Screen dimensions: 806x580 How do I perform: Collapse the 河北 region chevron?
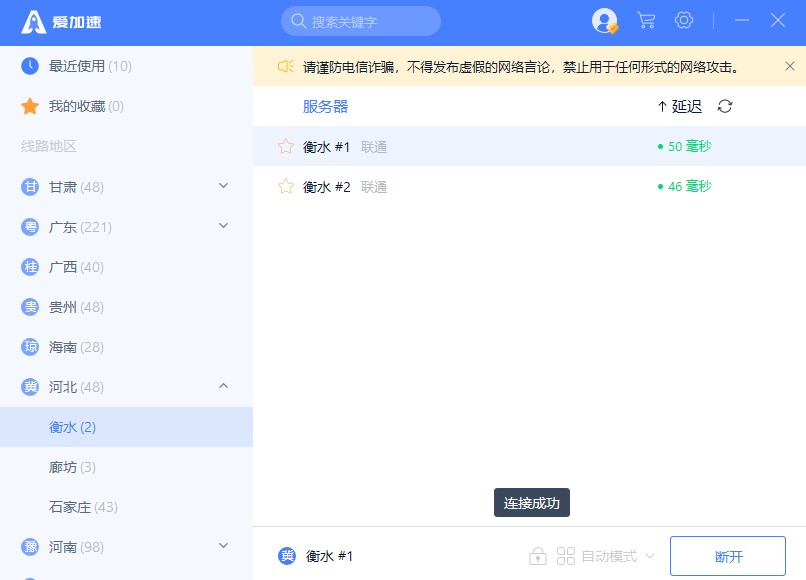point(223,386)
